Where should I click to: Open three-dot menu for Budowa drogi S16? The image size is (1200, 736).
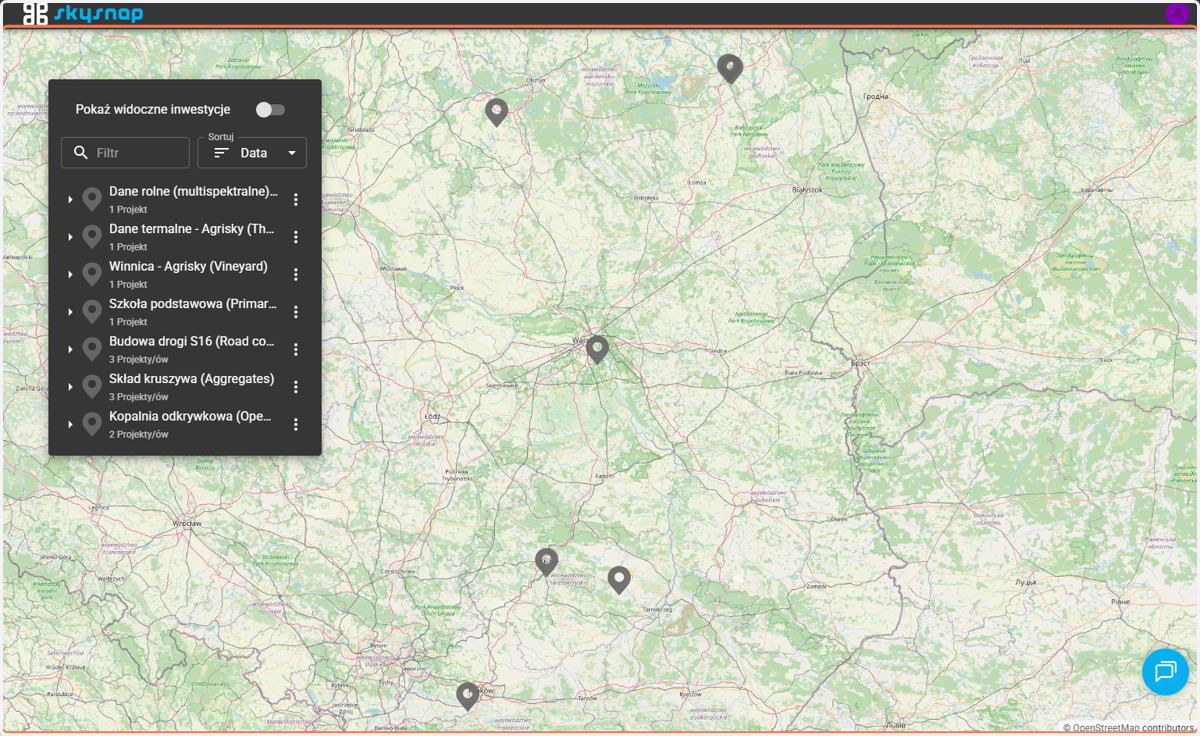(296, 349)
